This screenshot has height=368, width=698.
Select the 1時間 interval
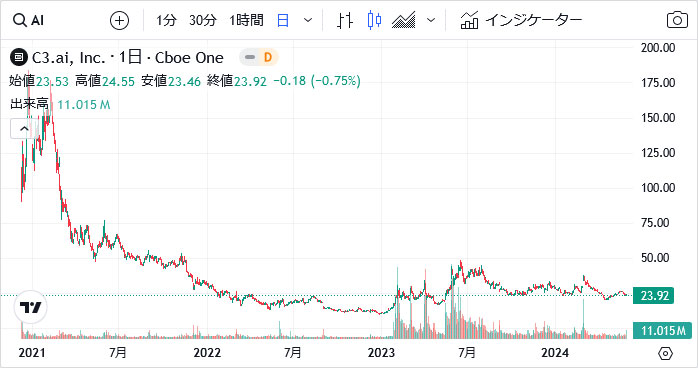246,20
